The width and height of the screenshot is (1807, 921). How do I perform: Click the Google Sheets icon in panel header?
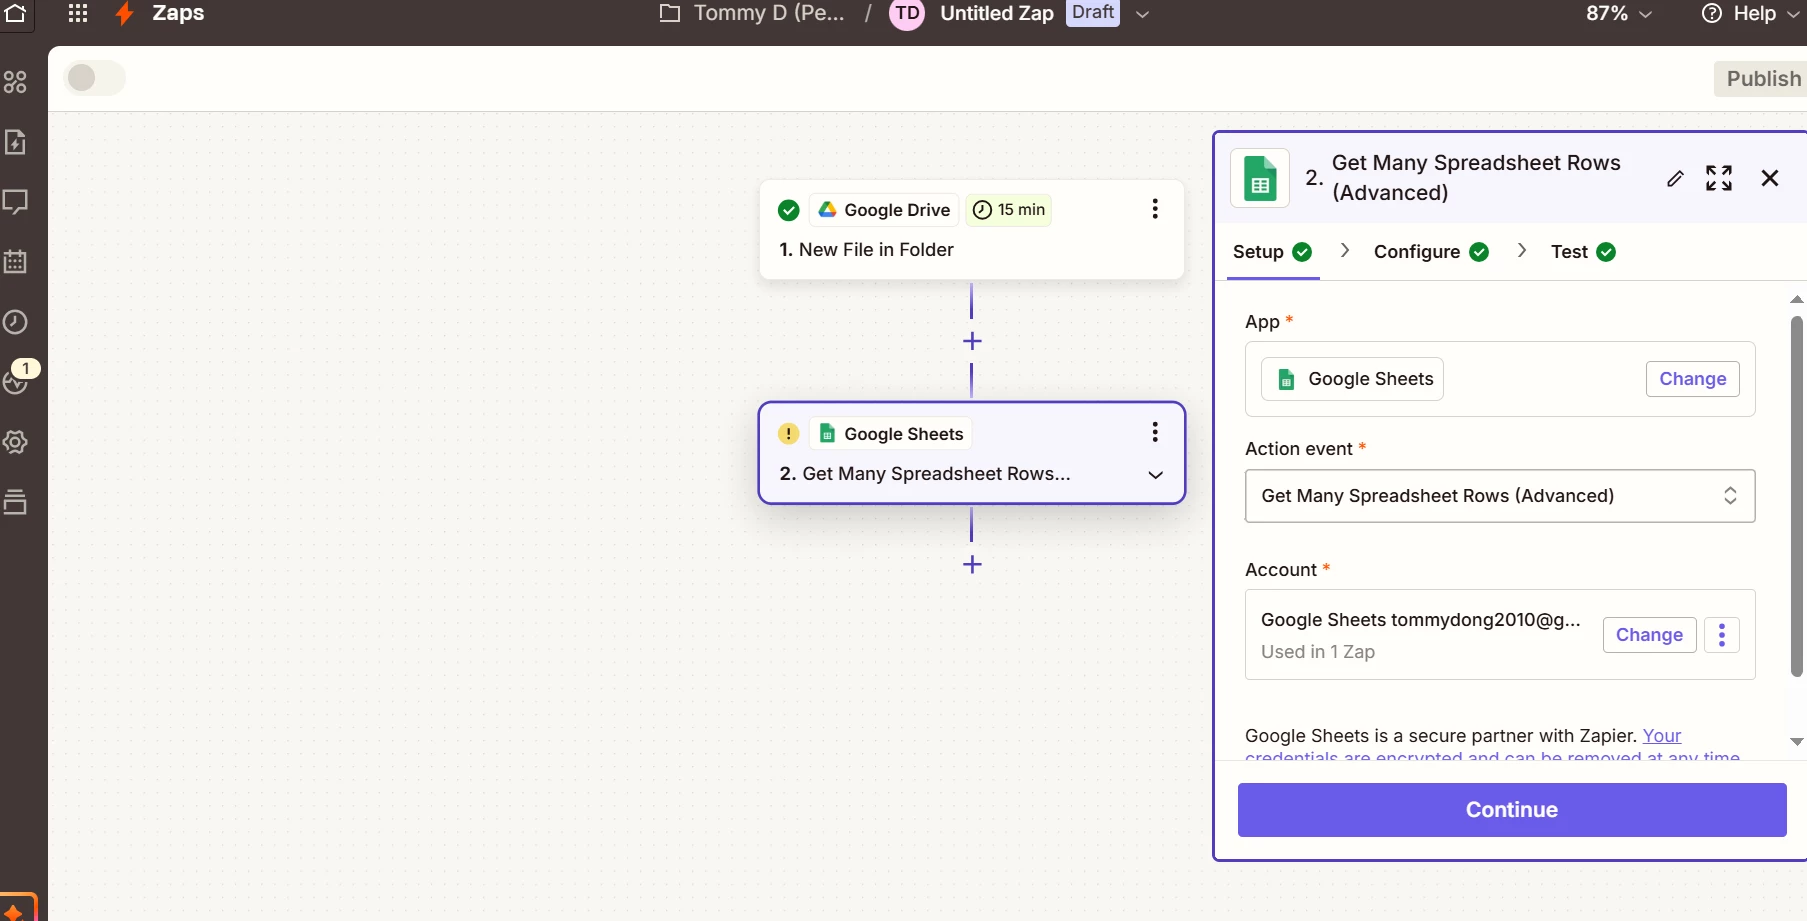[x=1260, y=178]
